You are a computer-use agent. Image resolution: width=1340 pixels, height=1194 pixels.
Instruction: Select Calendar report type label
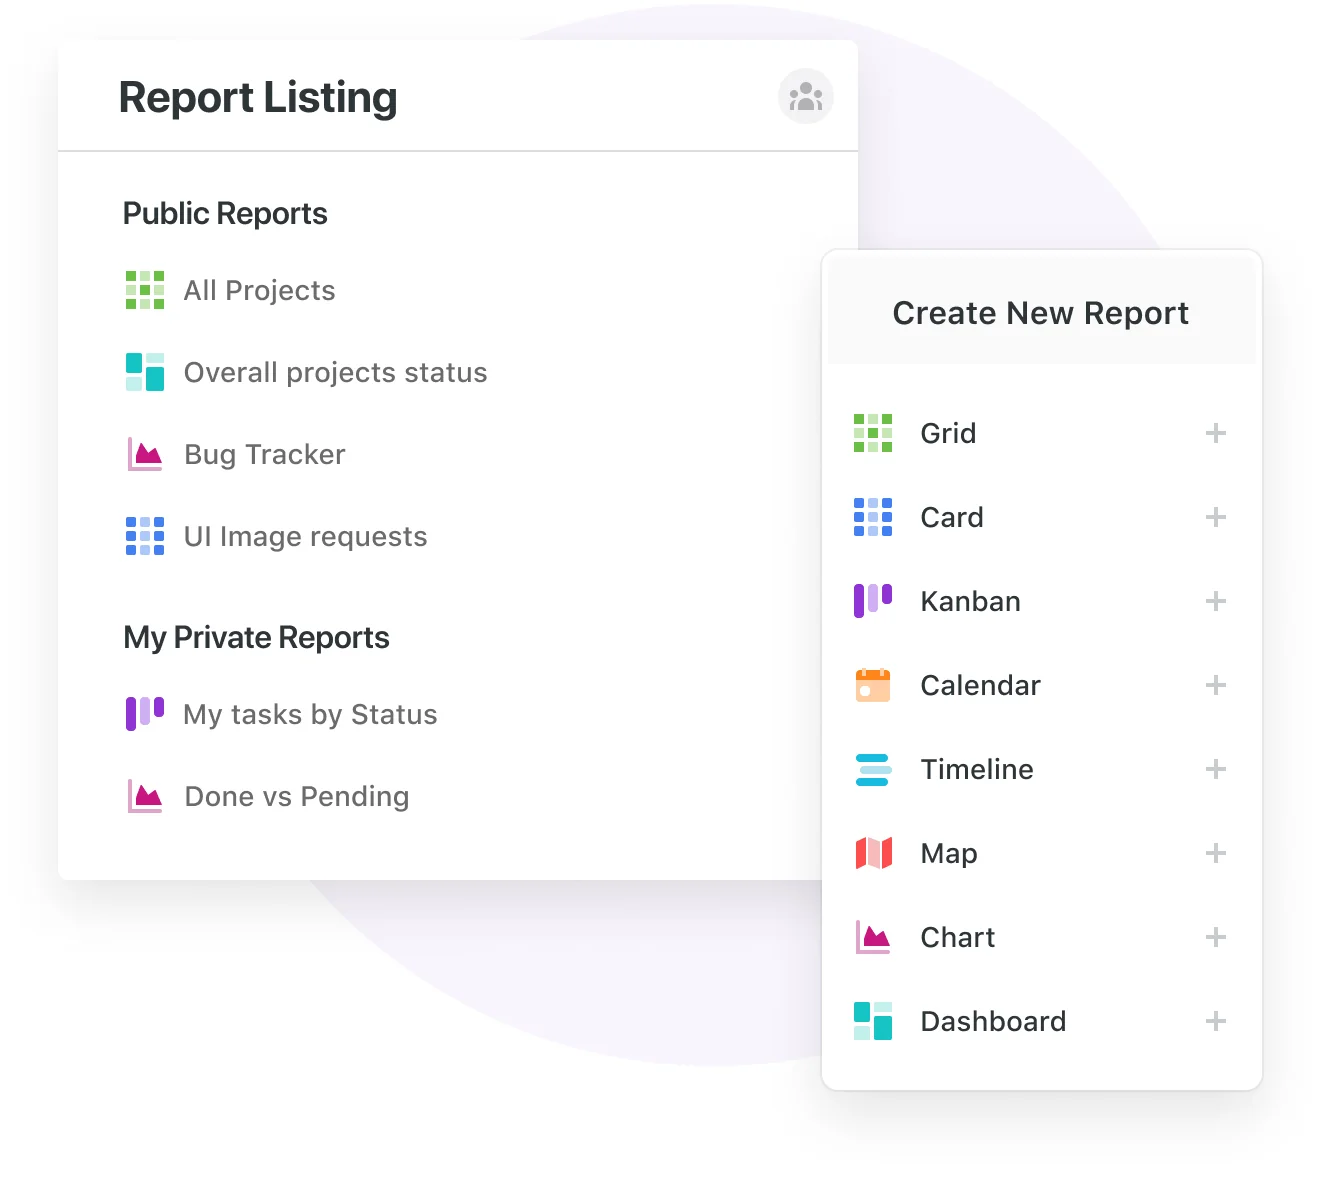point(981,685)
